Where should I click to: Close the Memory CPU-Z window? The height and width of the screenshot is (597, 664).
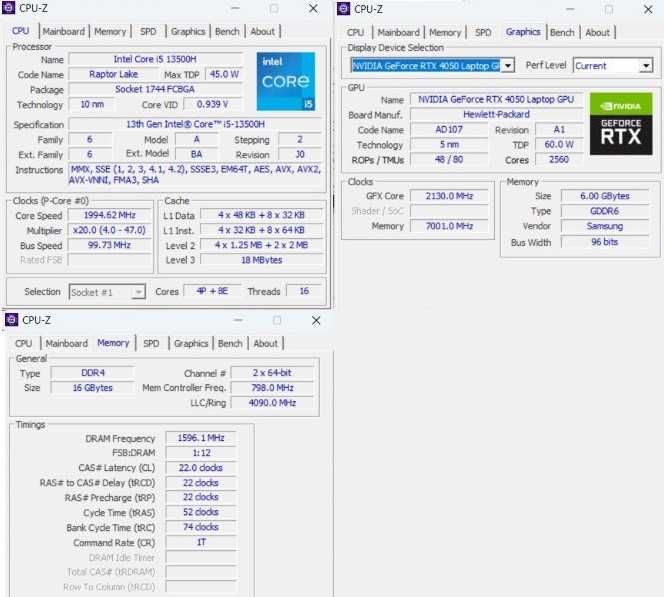pyautogui.click(x=316, y=321)
